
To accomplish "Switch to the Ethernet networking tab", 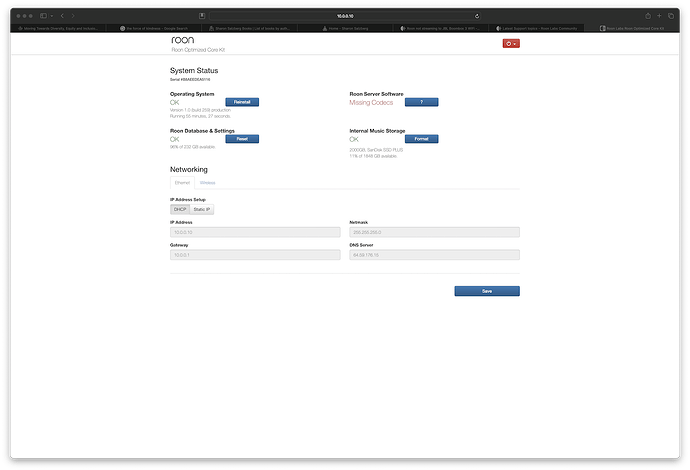I will click(182, 183).
